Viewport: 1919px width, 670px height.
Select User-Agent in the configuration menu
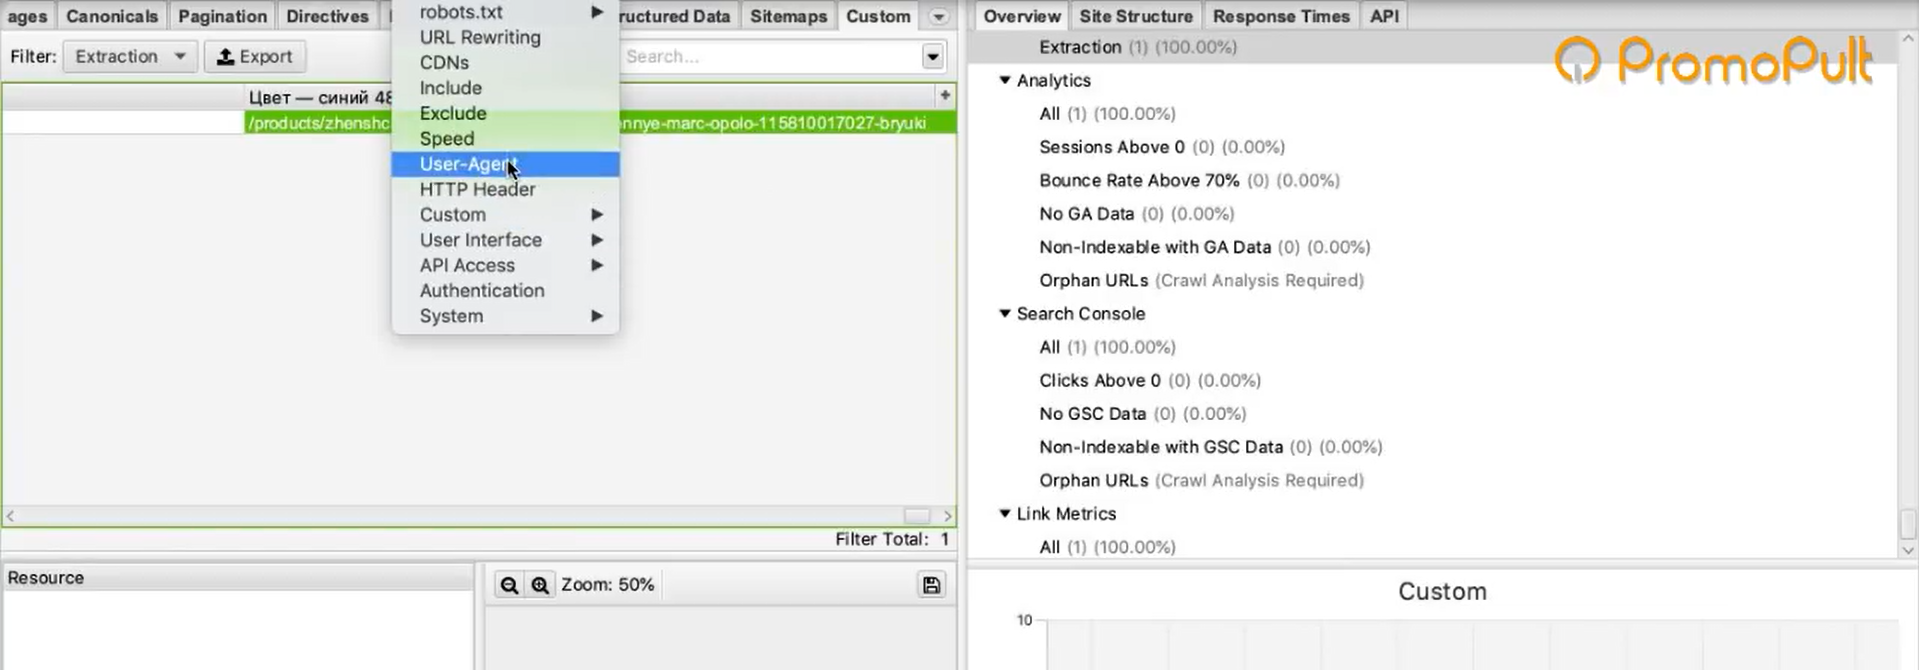(467, 164)
